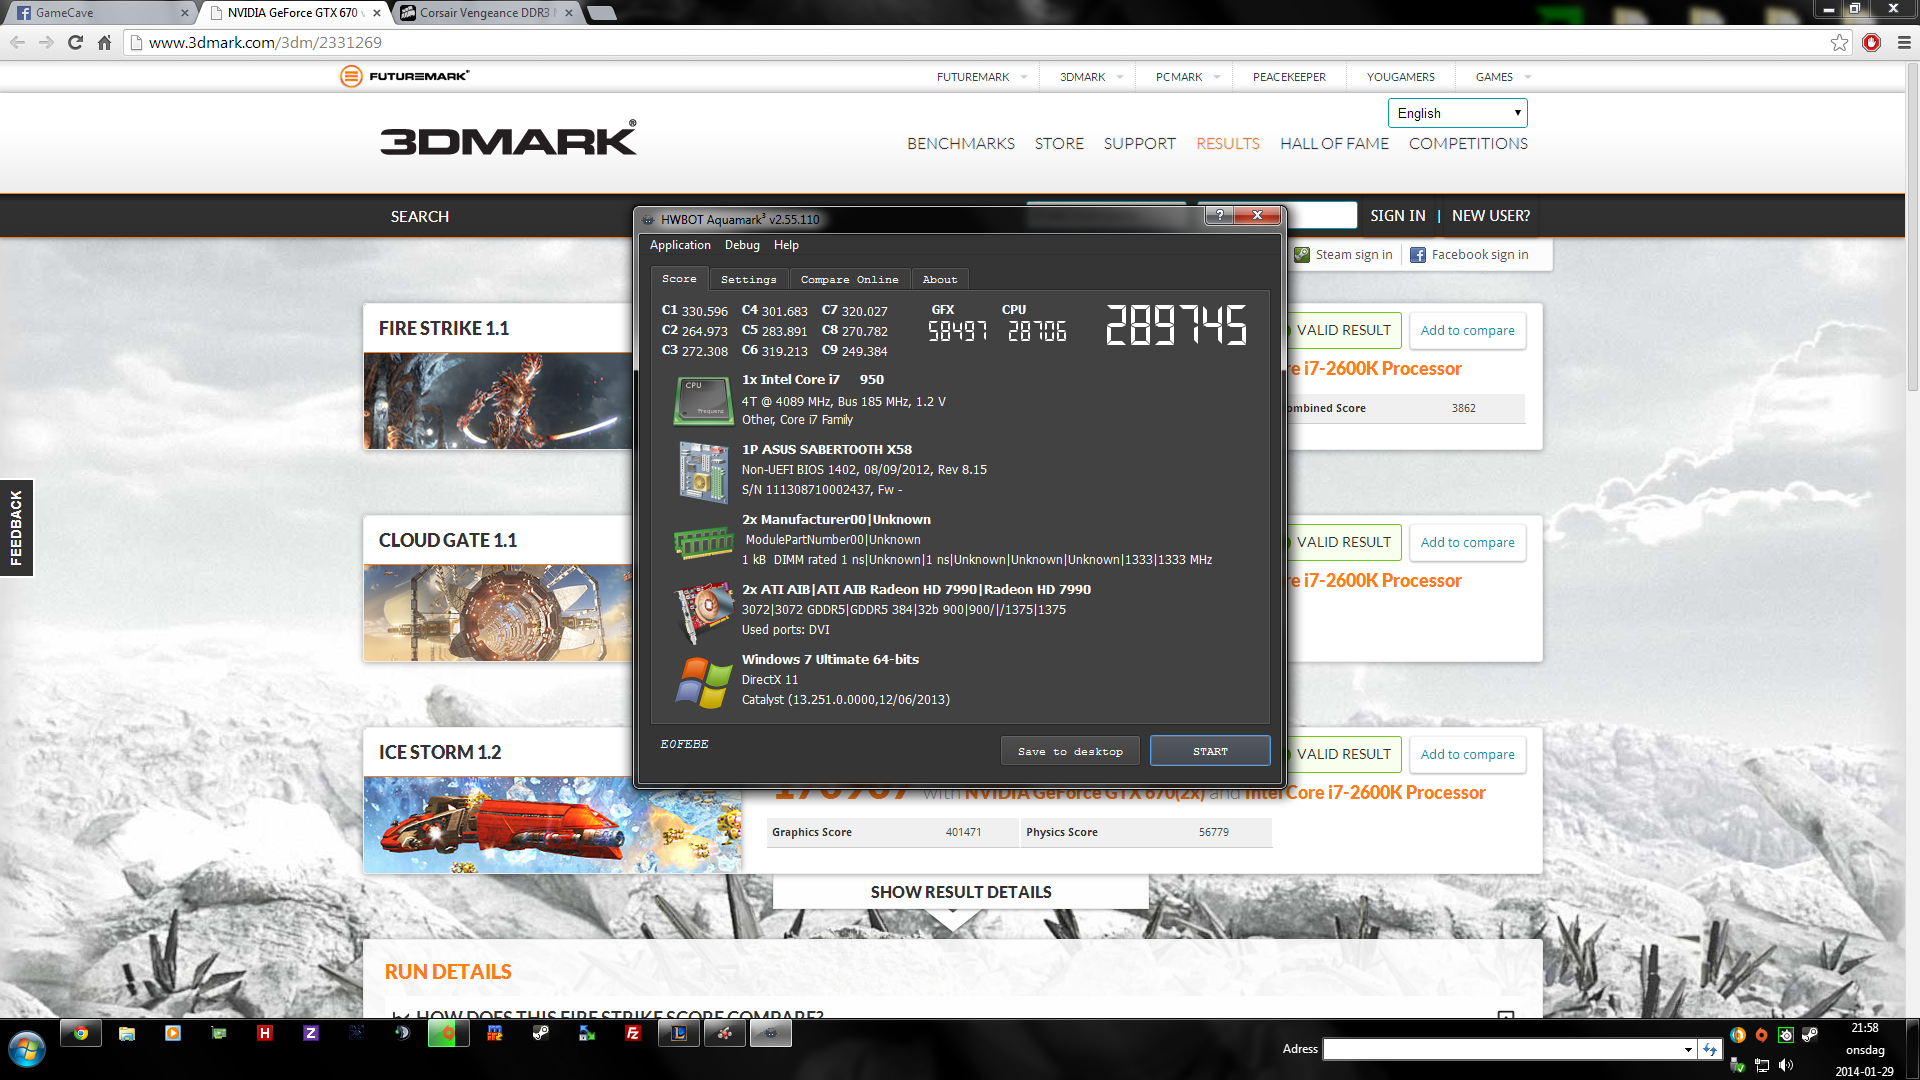
Task: Open Chrome from the taskbar
Action: 81,1033
